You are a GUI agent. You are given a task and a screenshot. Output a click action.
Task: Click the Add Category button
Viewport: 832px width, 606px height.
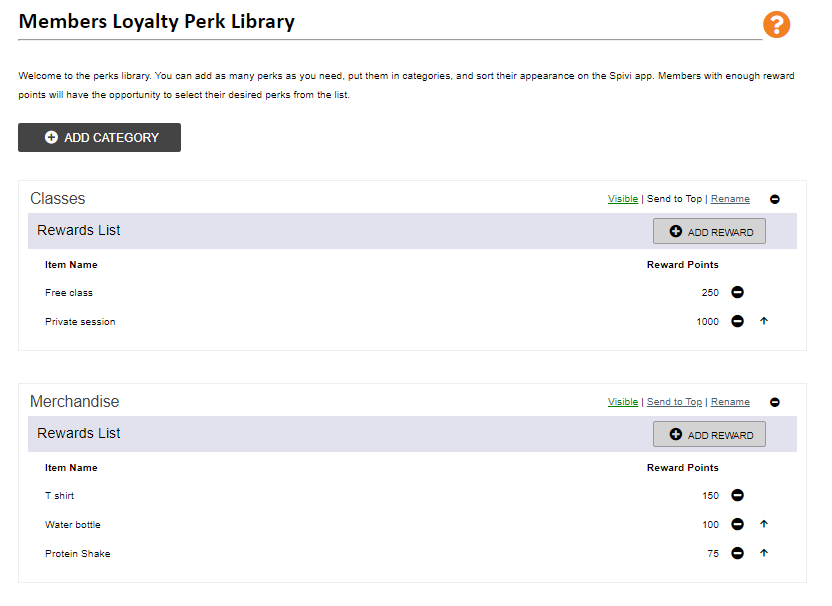99,137
